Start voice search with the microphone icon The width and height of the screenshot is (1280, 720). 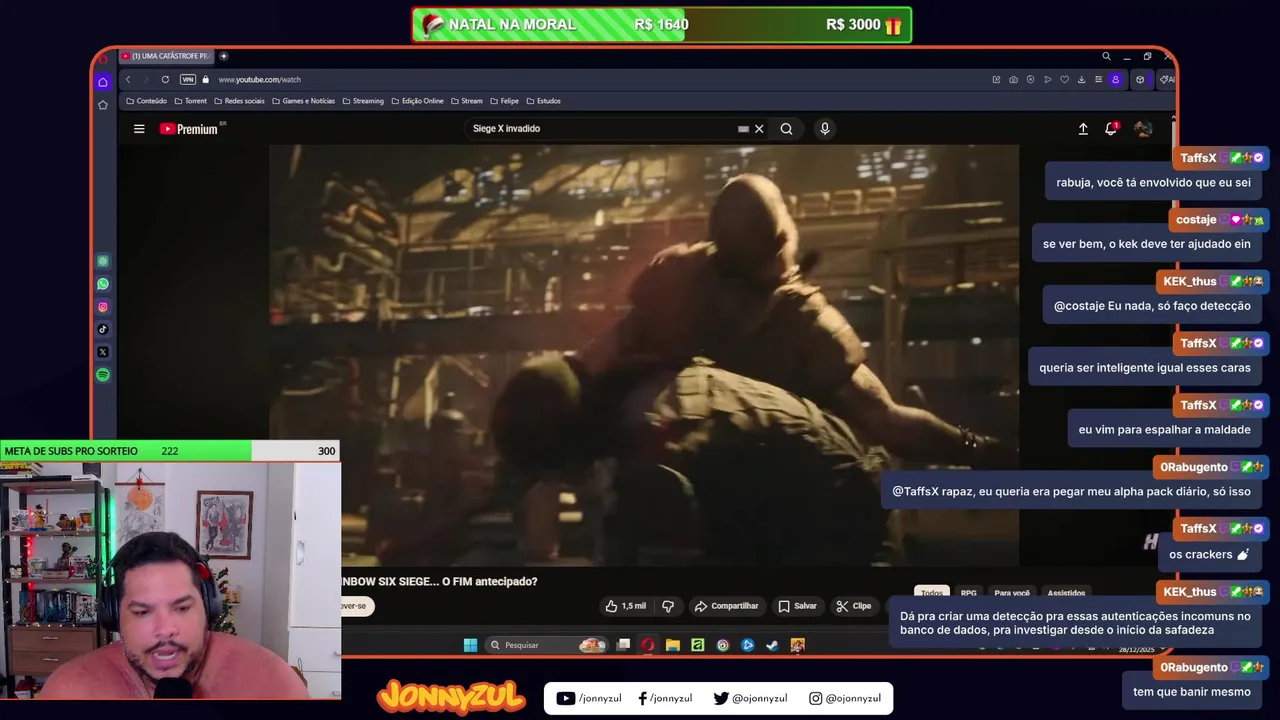click(824, 129)
